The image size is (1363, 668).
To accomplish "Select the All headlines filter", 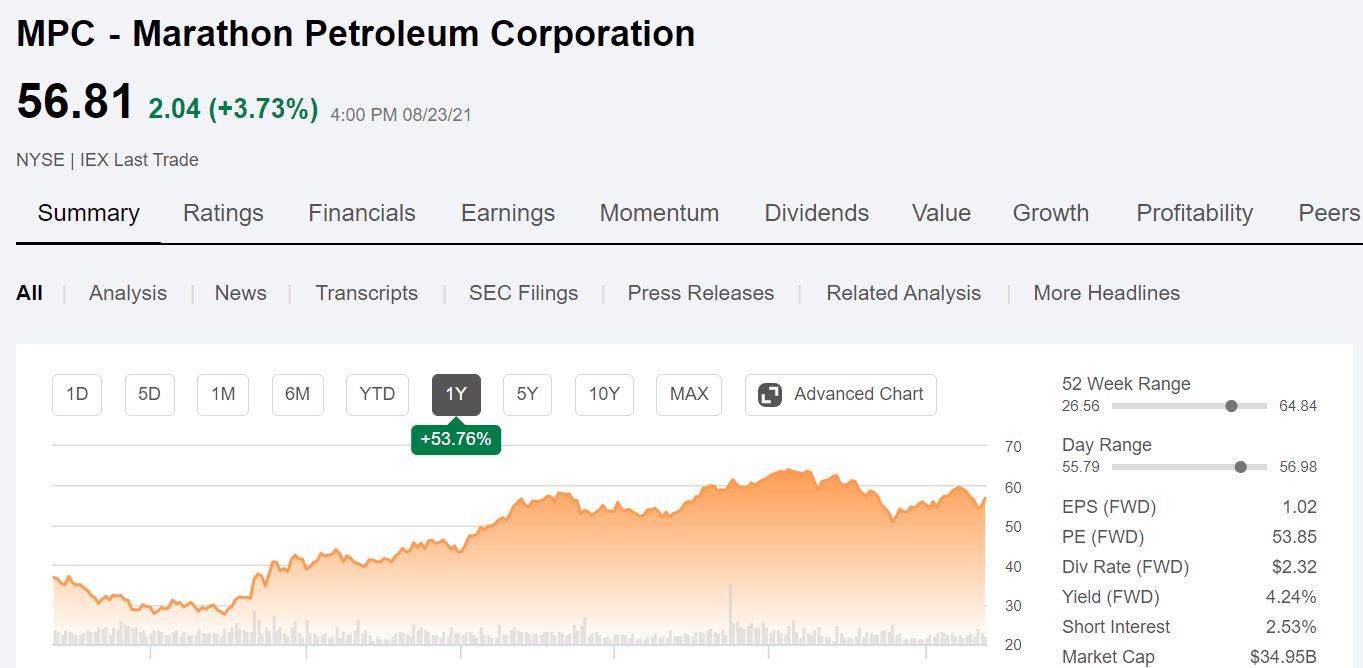I will (29, 292).
